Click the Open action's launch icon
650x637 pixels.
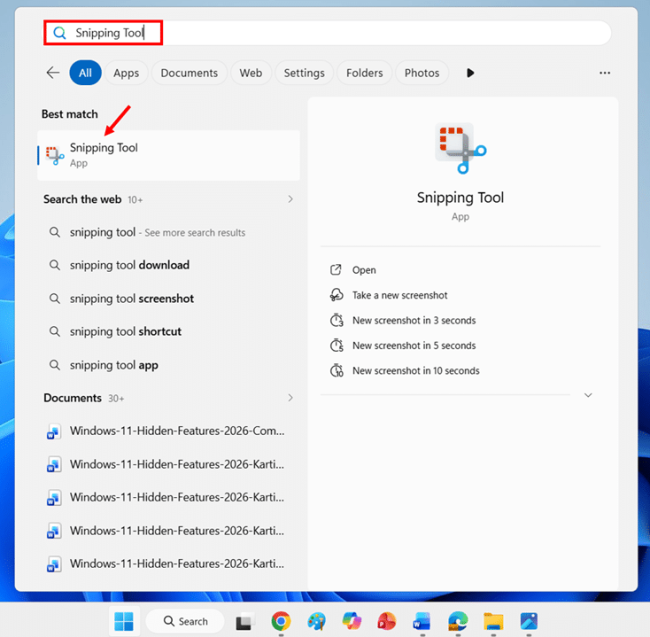pyautogui.click(x=335, y=270)
